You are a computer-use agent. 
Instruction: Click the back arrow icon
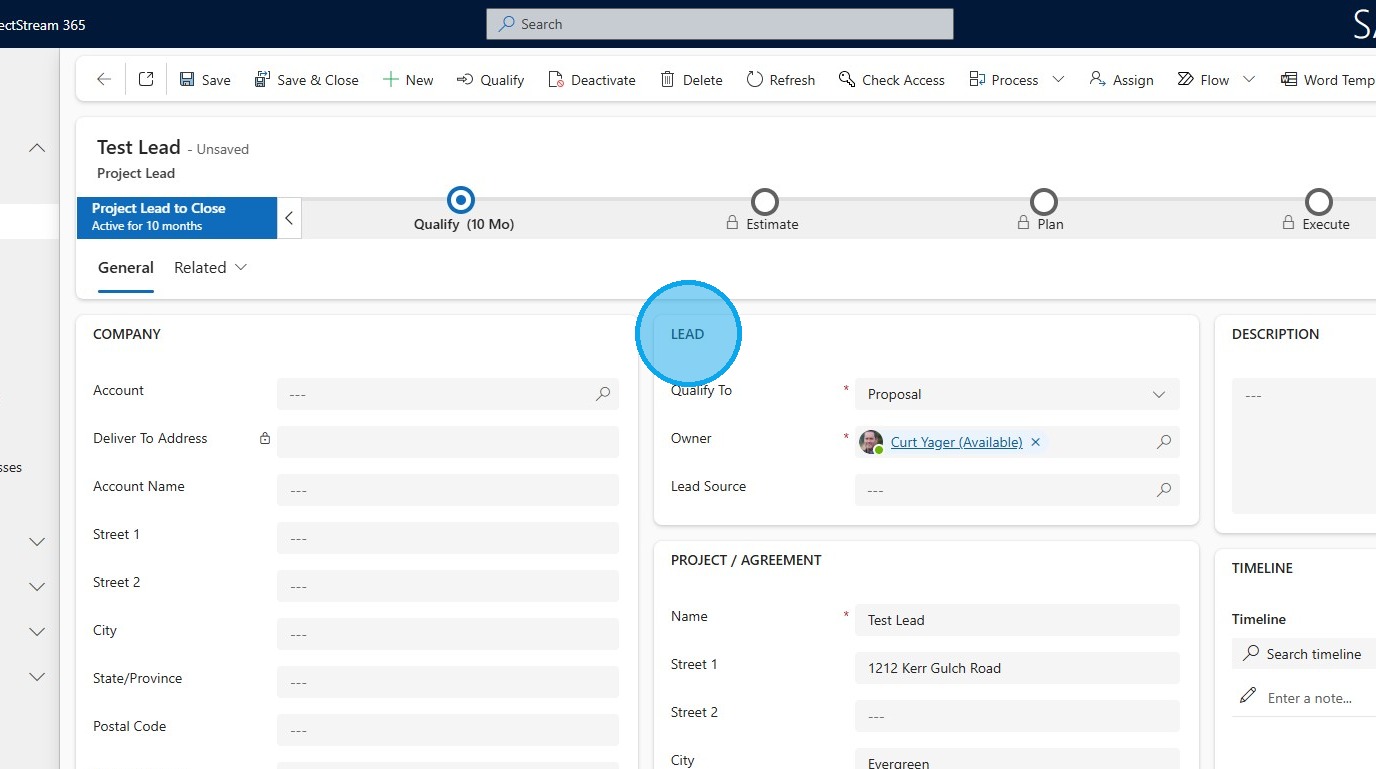pos(104,80)
